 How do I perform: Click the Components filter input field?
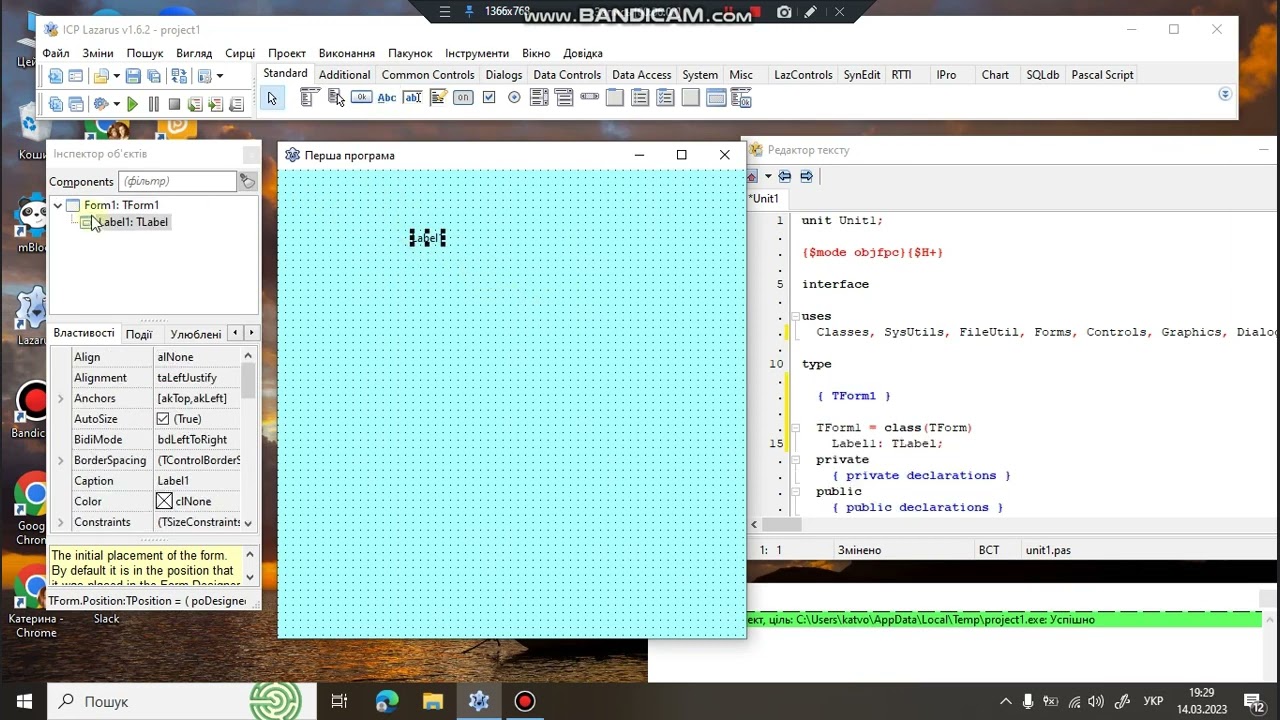(x=177, y=181)
